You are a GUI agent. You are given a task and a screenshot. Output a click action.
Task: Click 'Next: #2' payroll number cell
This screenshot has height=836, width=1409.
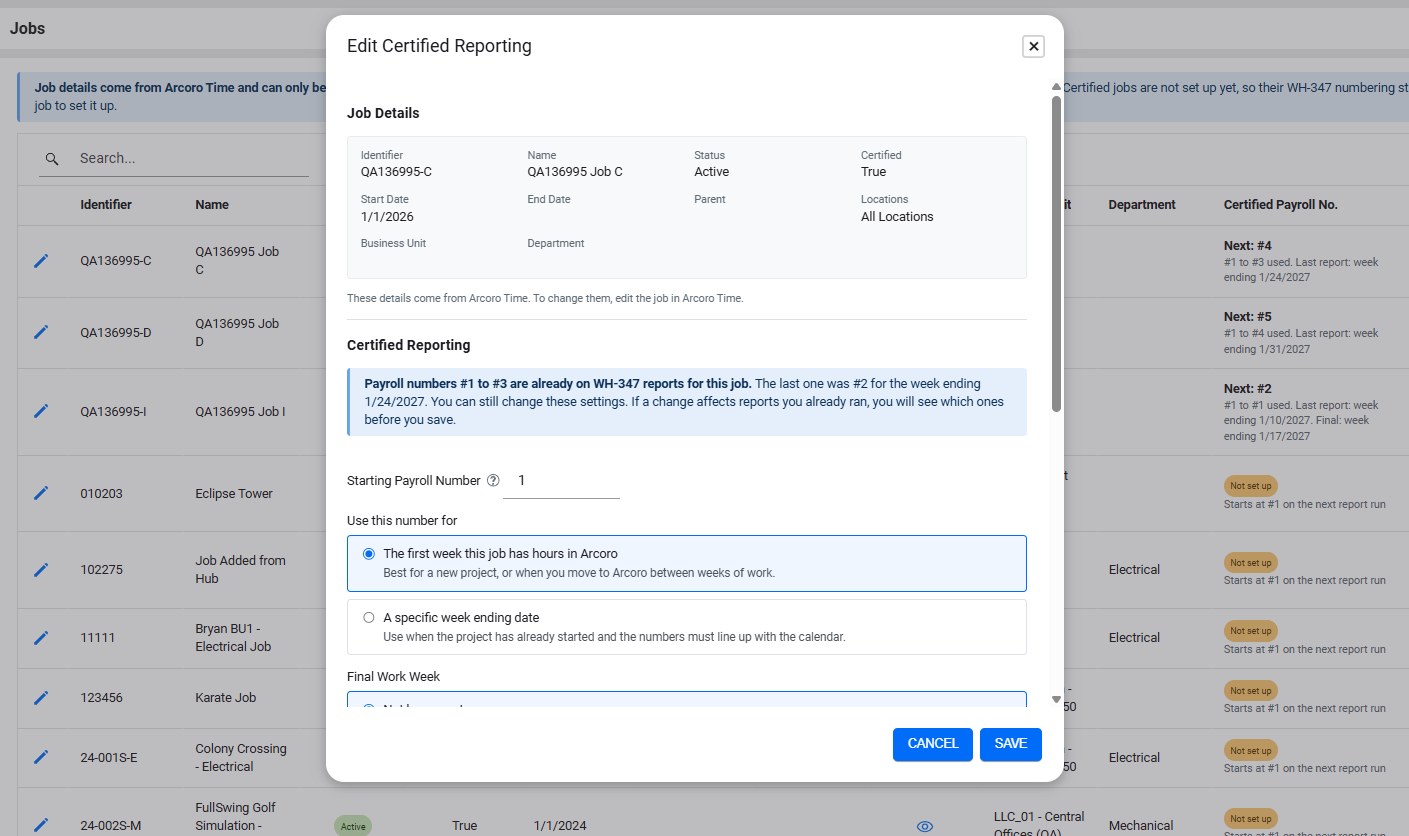[x=1247, y=389]
